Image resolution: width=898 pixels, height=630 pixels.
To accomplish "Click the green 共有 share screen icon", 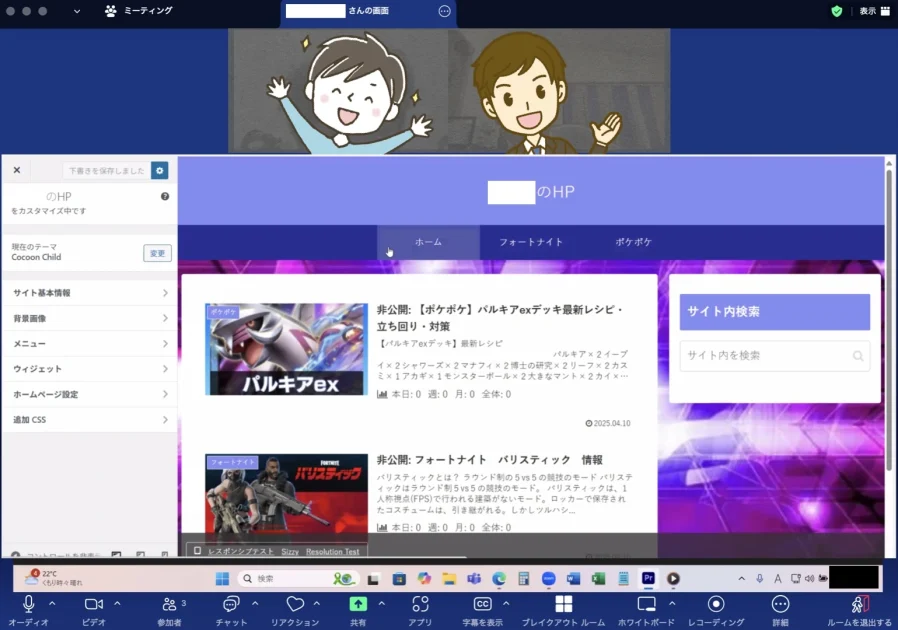I will [358, 604].
